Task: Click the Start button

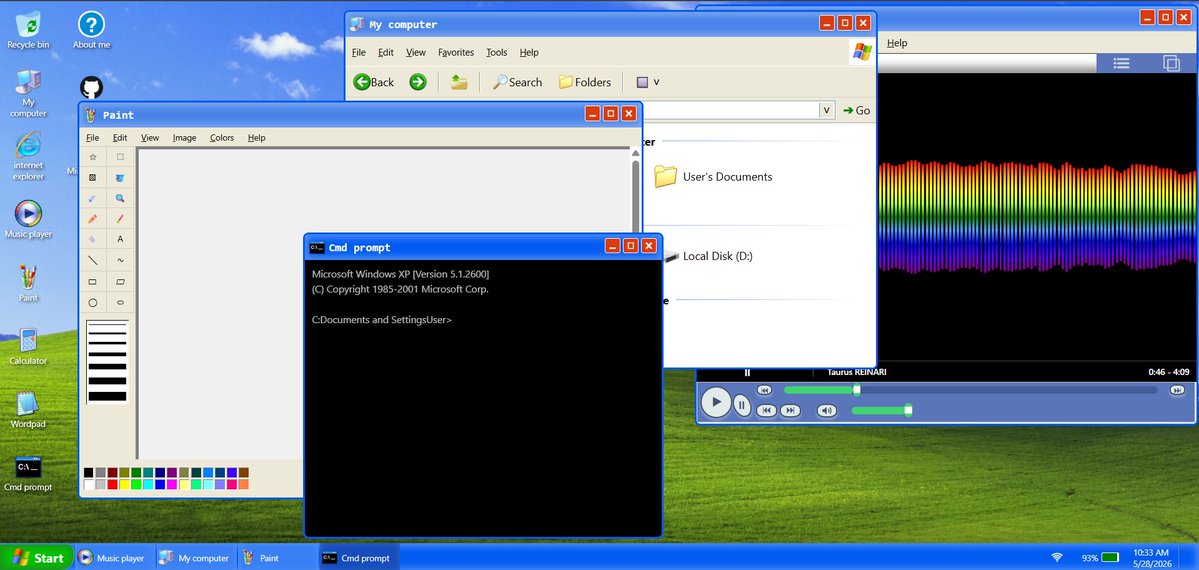Action: pos(37,558)
